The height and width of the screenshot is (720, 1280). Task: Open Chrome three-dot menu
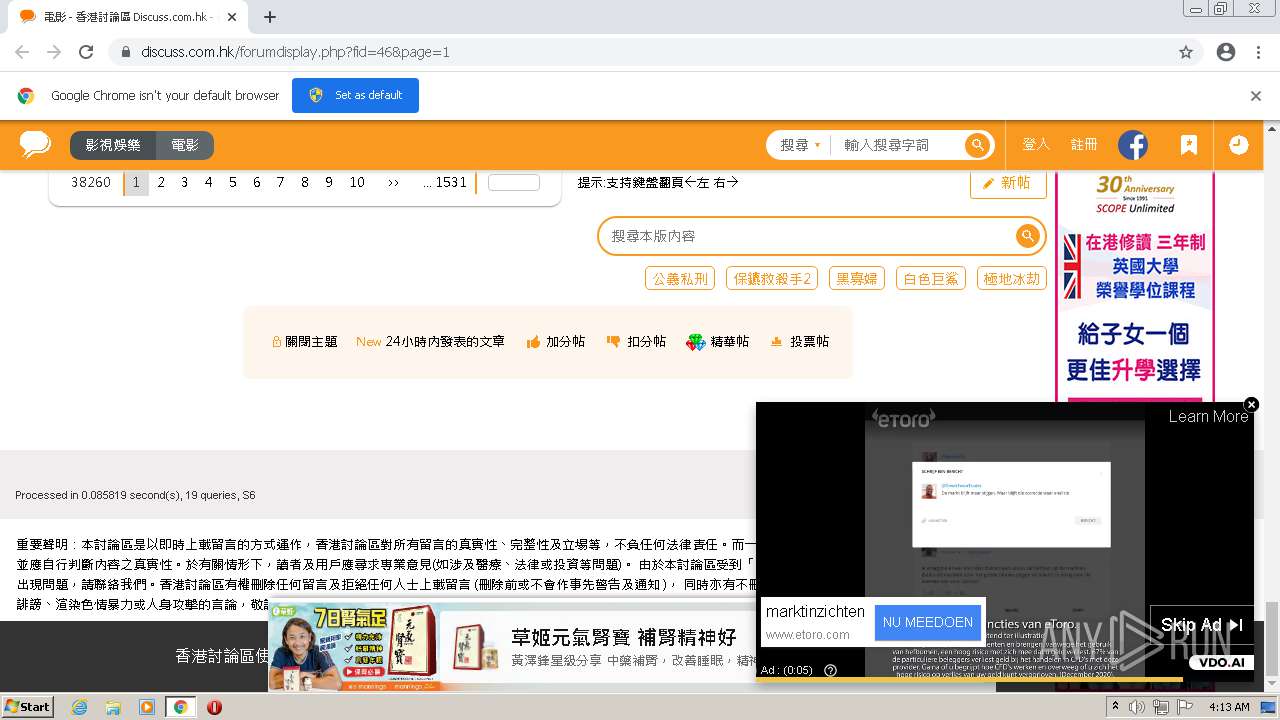click(1258, 52)
